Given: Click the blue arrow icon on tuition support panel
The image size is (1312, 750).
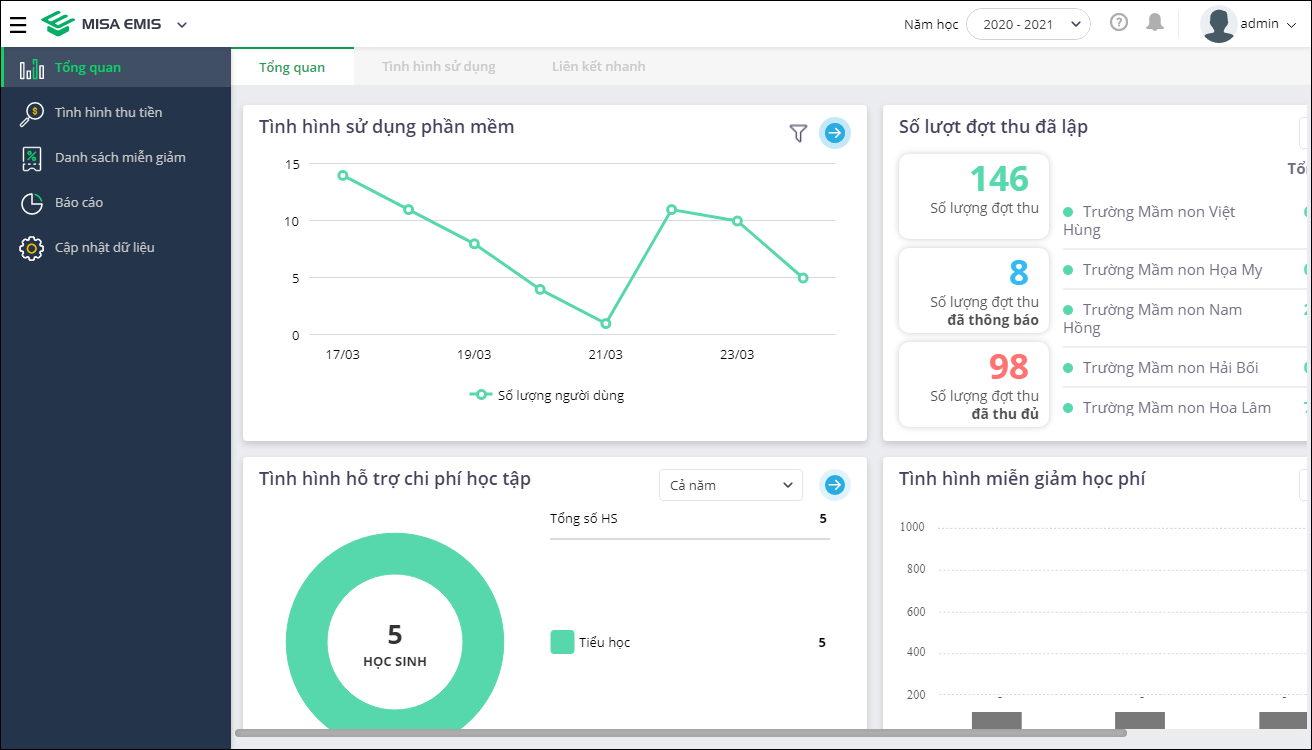Looking at the screenshot, I should [835, 485].
